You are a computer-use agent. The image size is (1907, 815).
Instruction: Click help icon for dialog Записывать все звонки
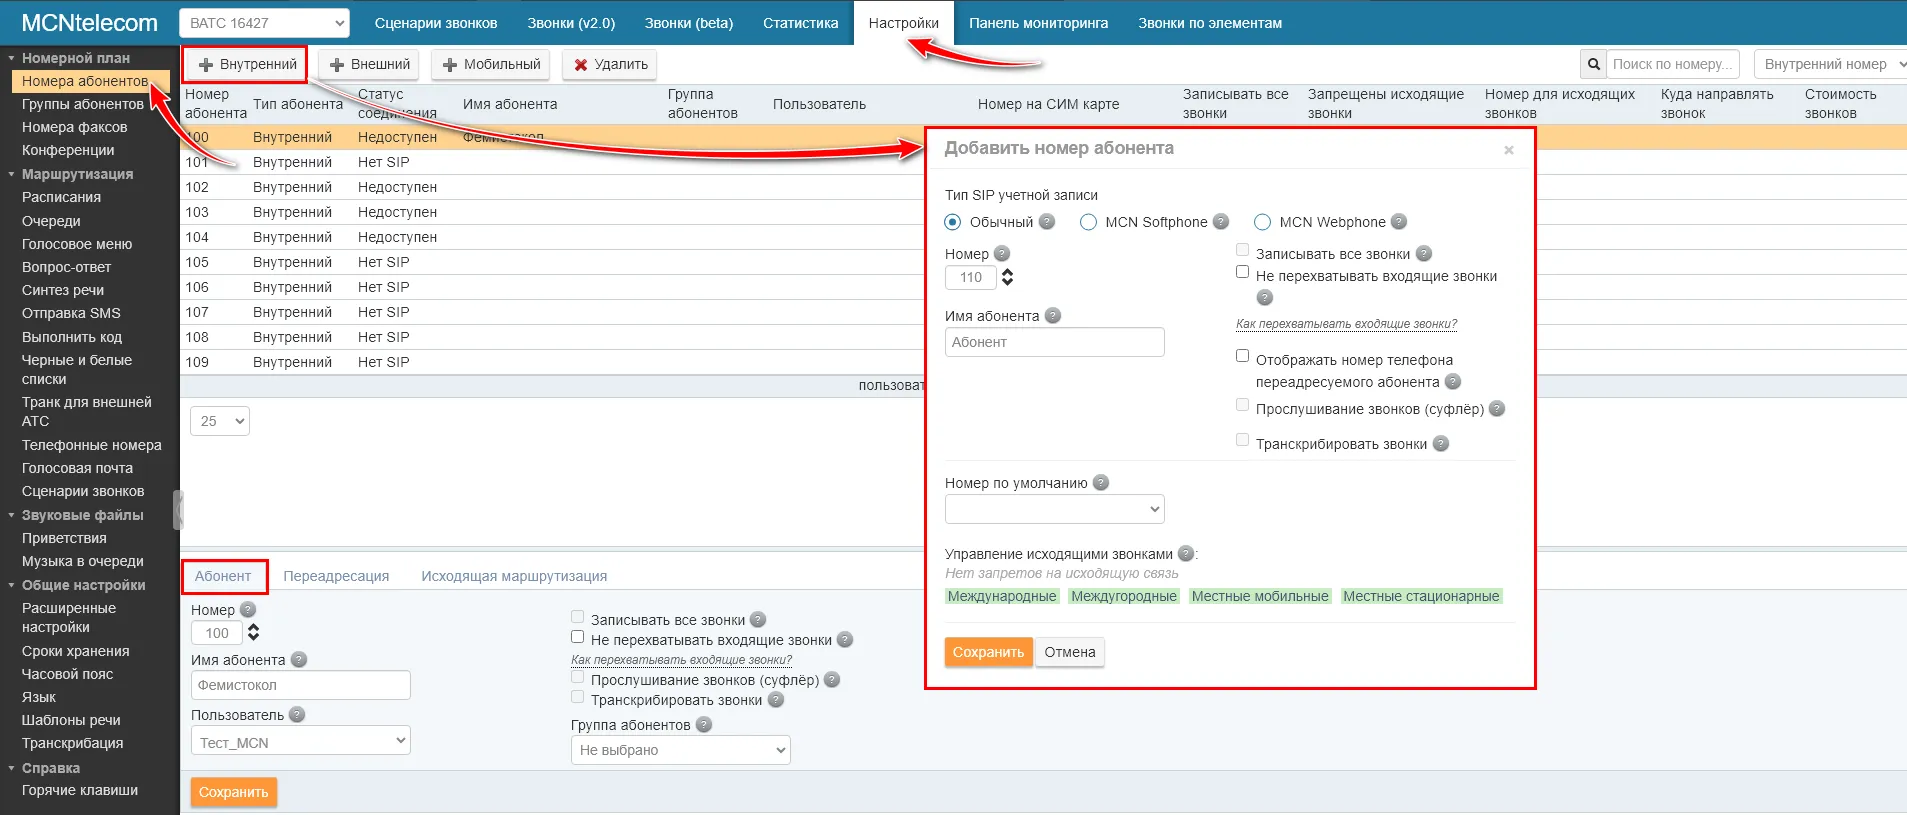pos(1424,254)
